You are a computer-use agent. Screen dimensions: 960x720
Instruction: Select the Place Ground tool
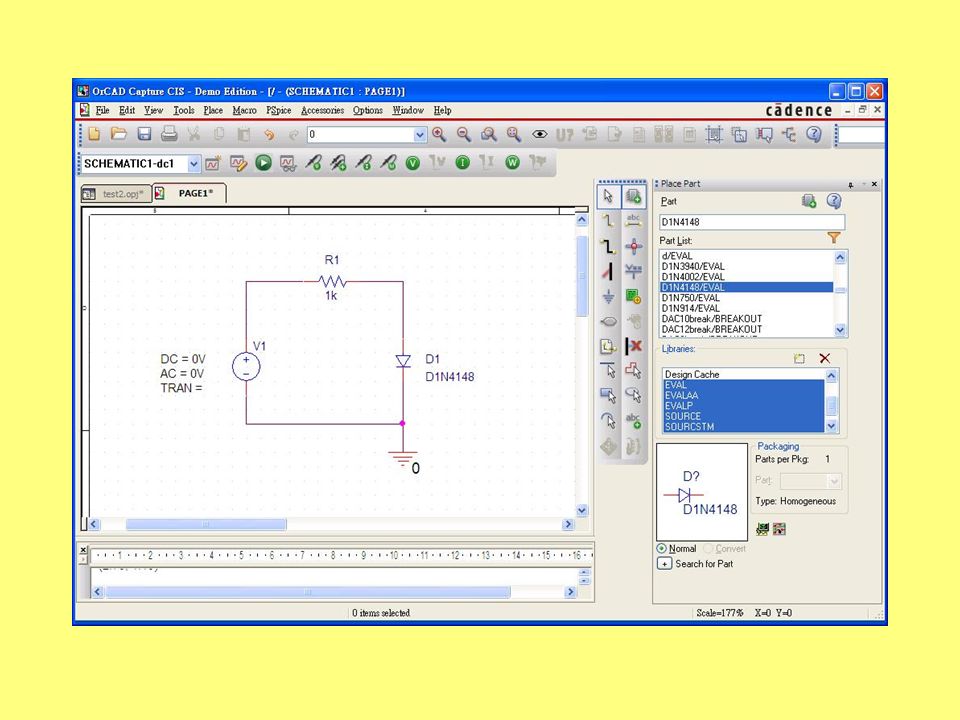coord(609,296)
